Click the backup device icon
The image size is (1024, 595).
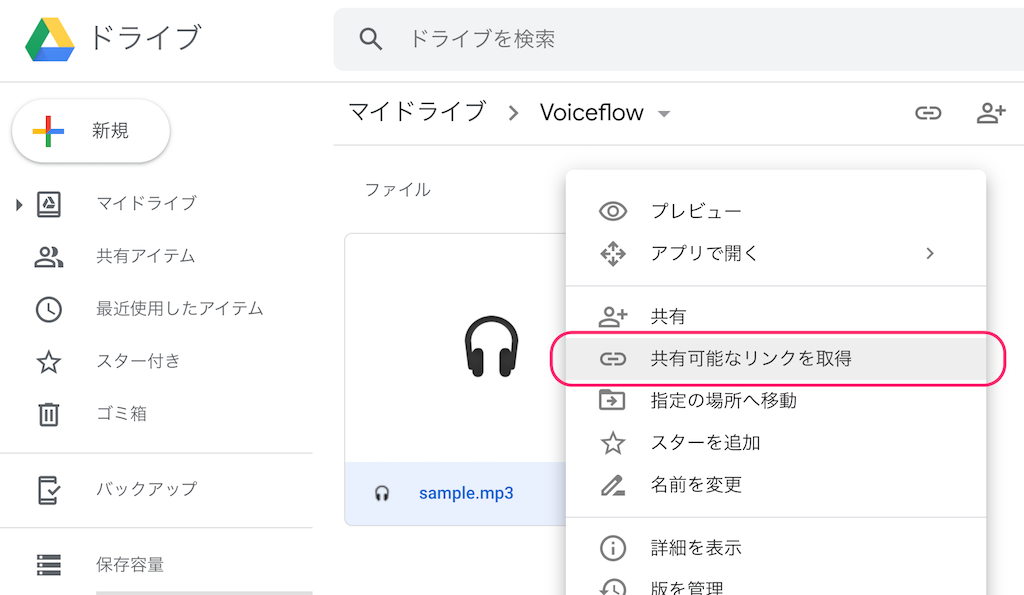(x=49, y=490)
